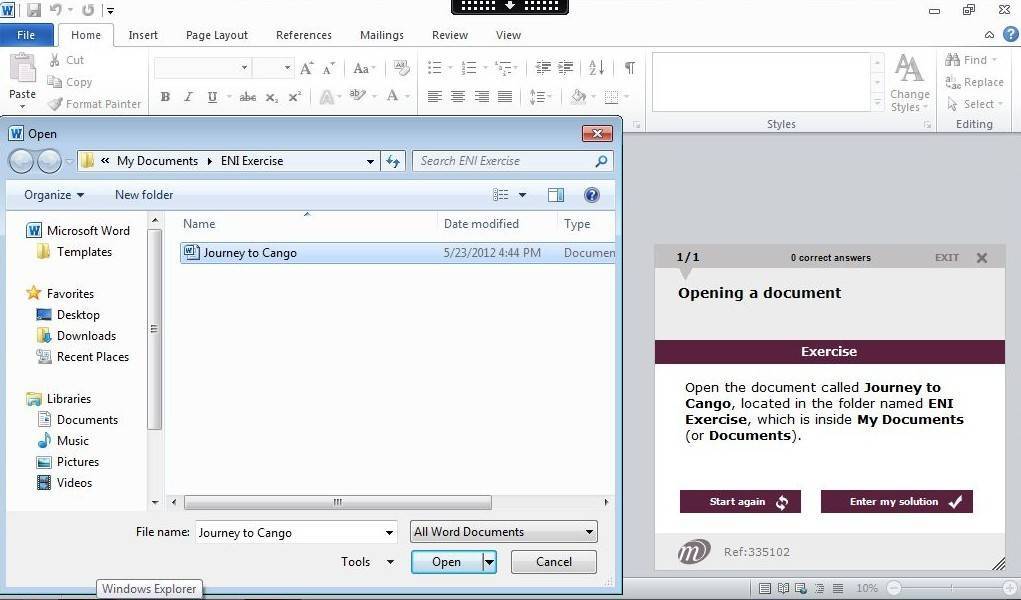Click the Back arrow in Open dialog
The width and height of the screenshot is (1021, 600).
coord(20,161)
